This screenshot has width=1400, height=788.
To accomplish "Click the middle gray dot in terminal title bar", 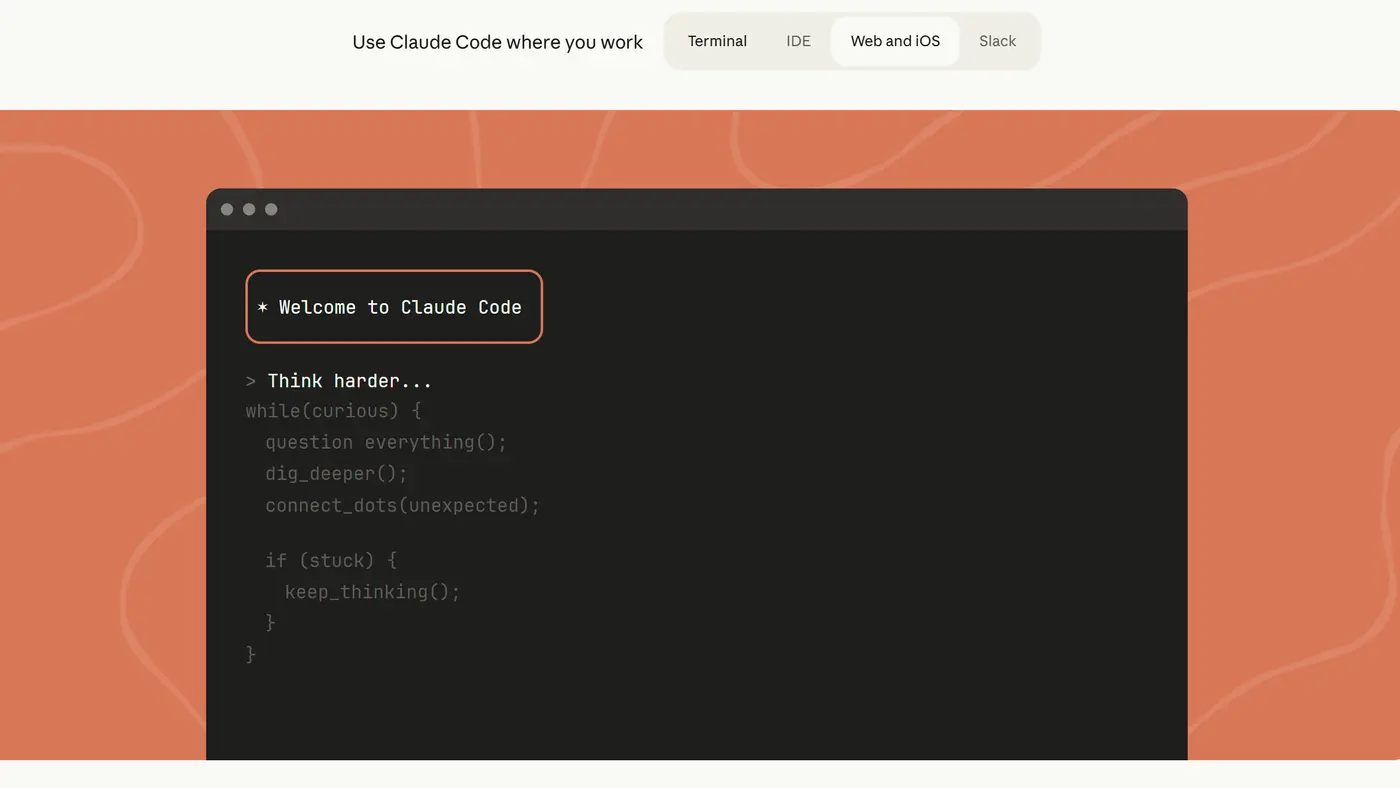I will 249,209.
